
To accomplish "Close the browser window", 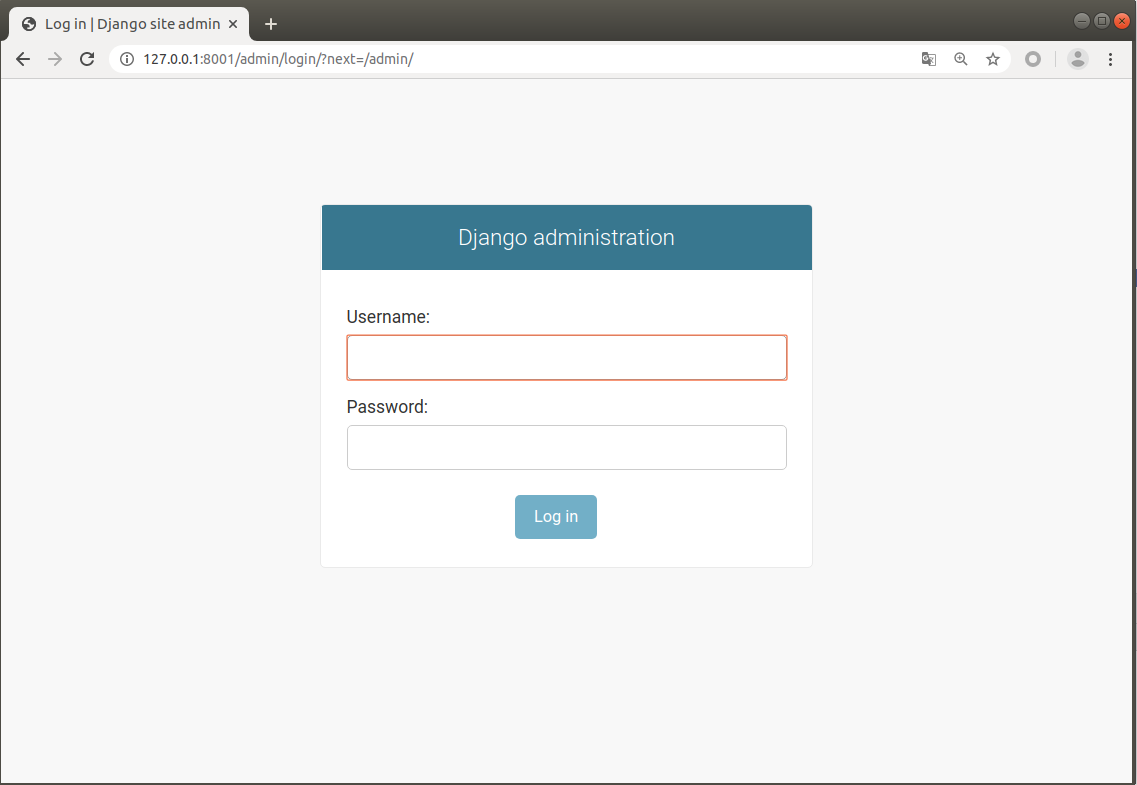I will [x=1122, y=21].
